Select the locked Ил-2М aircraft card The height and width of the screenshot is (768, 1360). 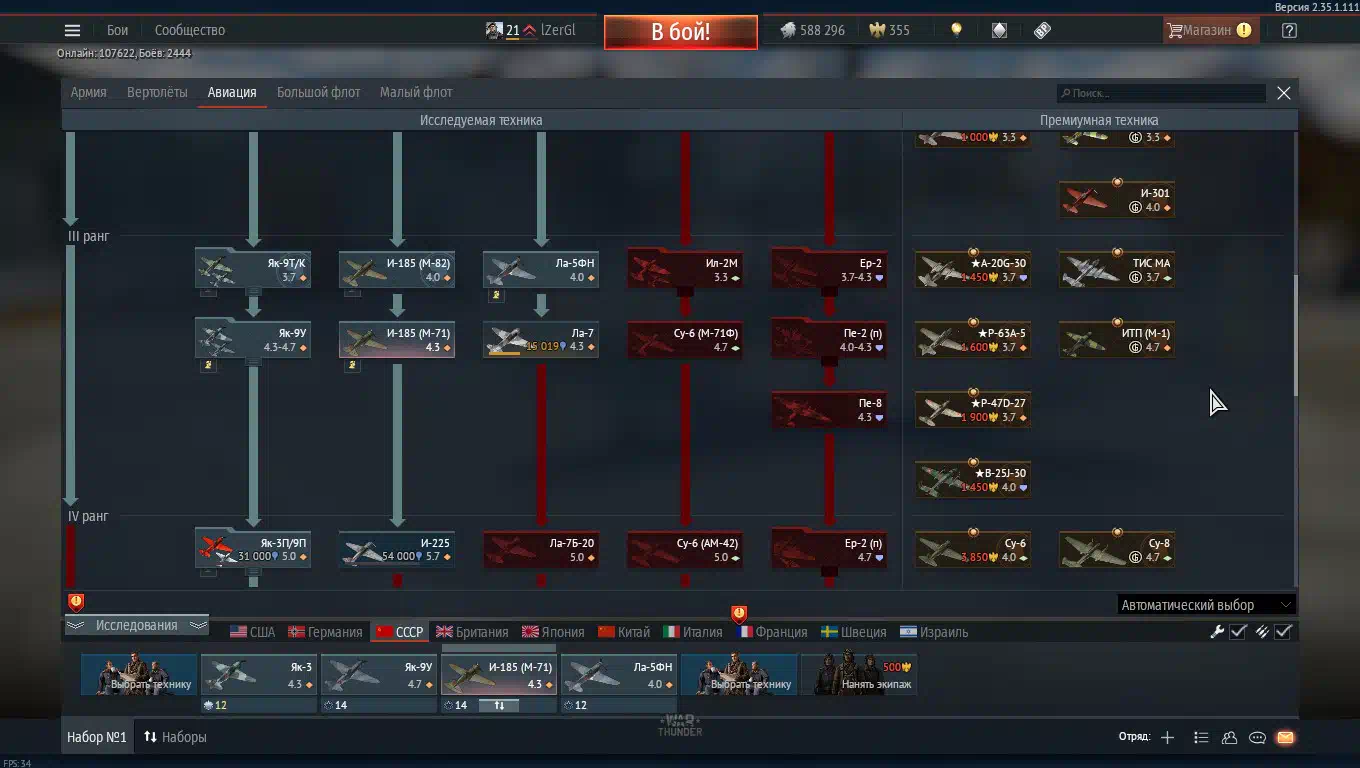[x=685, y=270]
